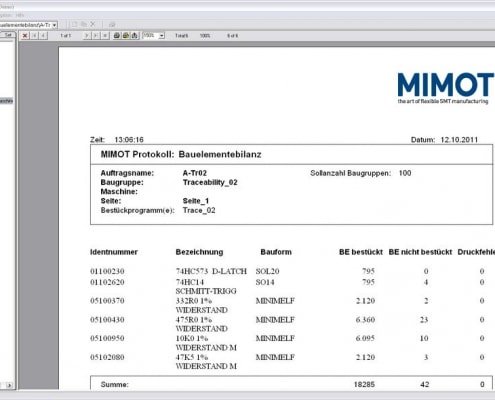Click 'SCHMITT-TRIGG' description text
Image resolution: width=495 pixels, height=400 pixels.
pos(206,291)
